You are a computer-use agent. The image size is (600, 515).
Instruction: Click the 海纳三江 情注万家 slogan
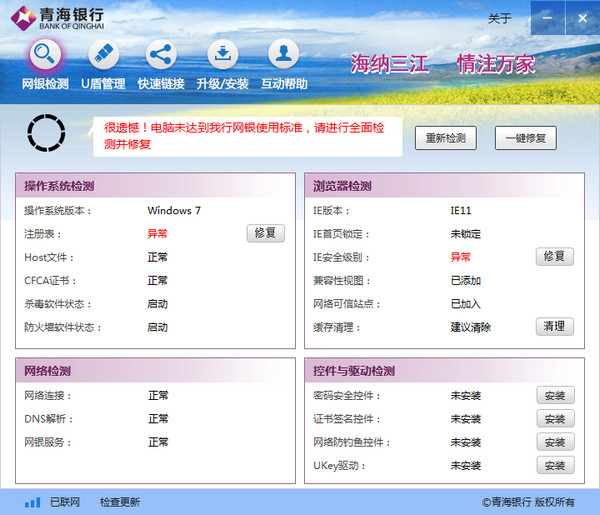pos(443,64)
